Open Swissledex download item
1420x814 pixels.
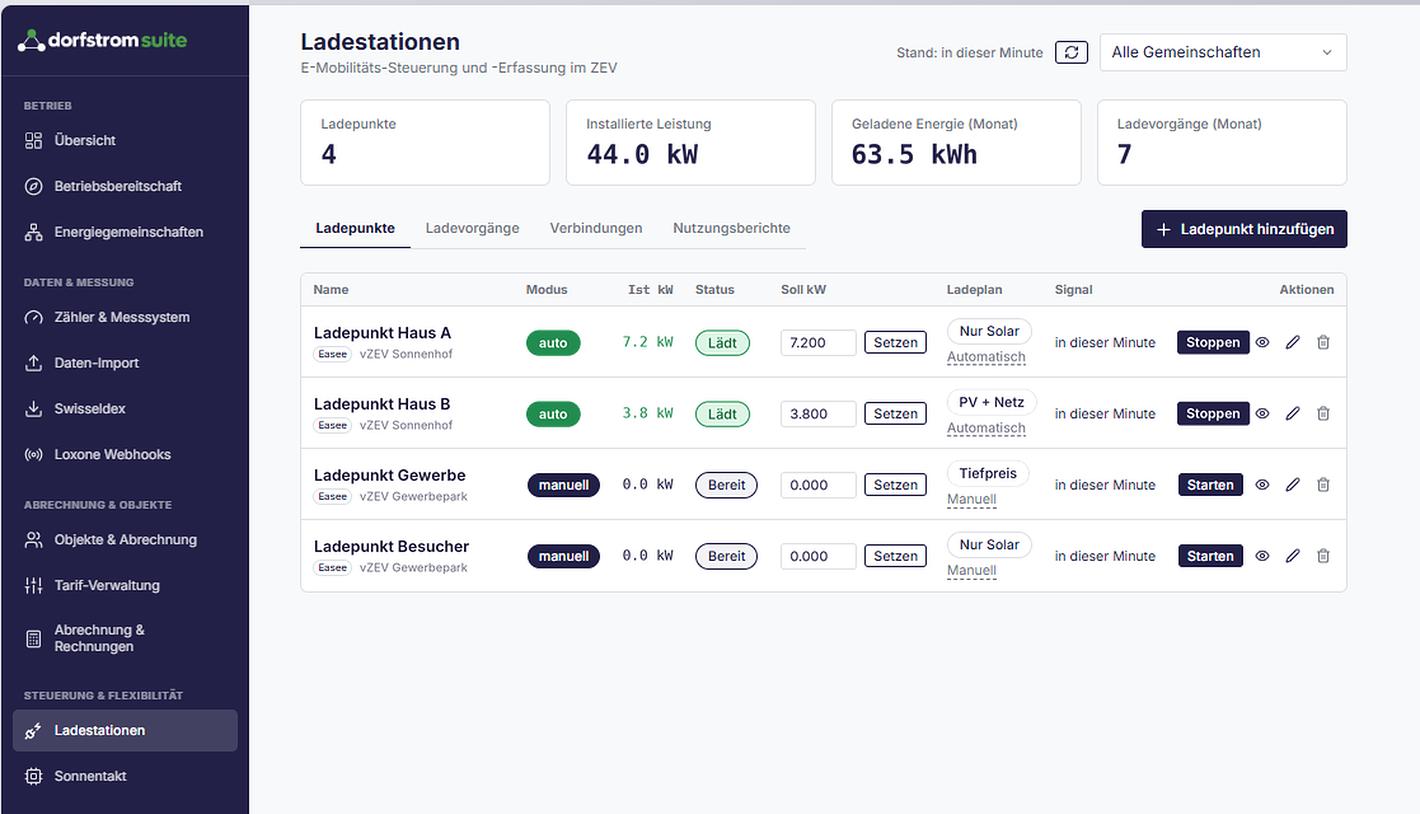pos(125,409)
